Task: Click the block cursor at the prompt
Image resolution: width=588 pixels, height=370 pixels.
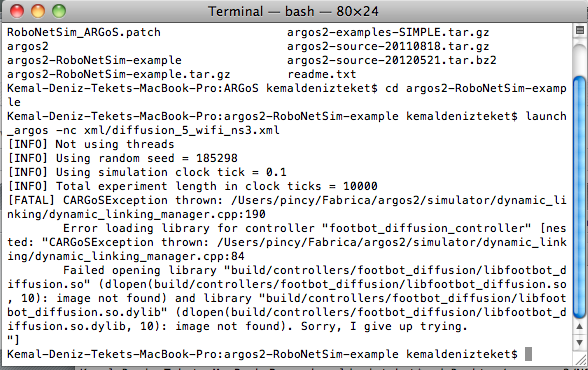Action: click(x=528, y=354)
